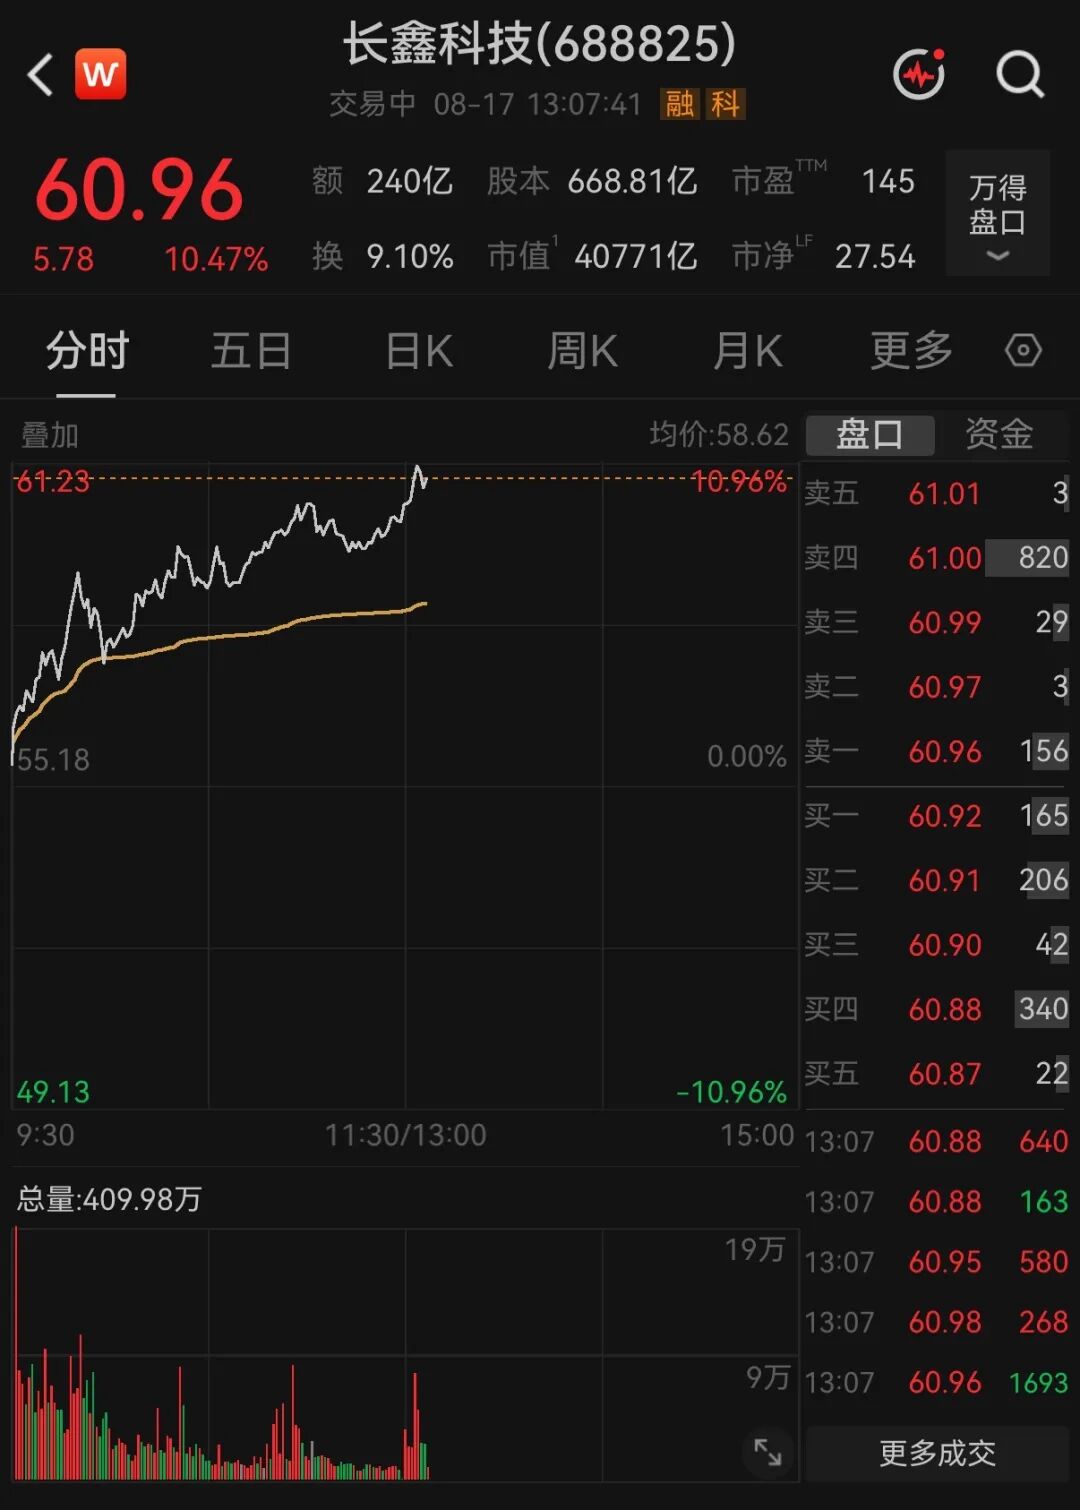Image resolution: width=1080 pixels, height=1510 pixels.
Task: Tap the 更多成交 more trades button
Action: [x=937, y=1453]
